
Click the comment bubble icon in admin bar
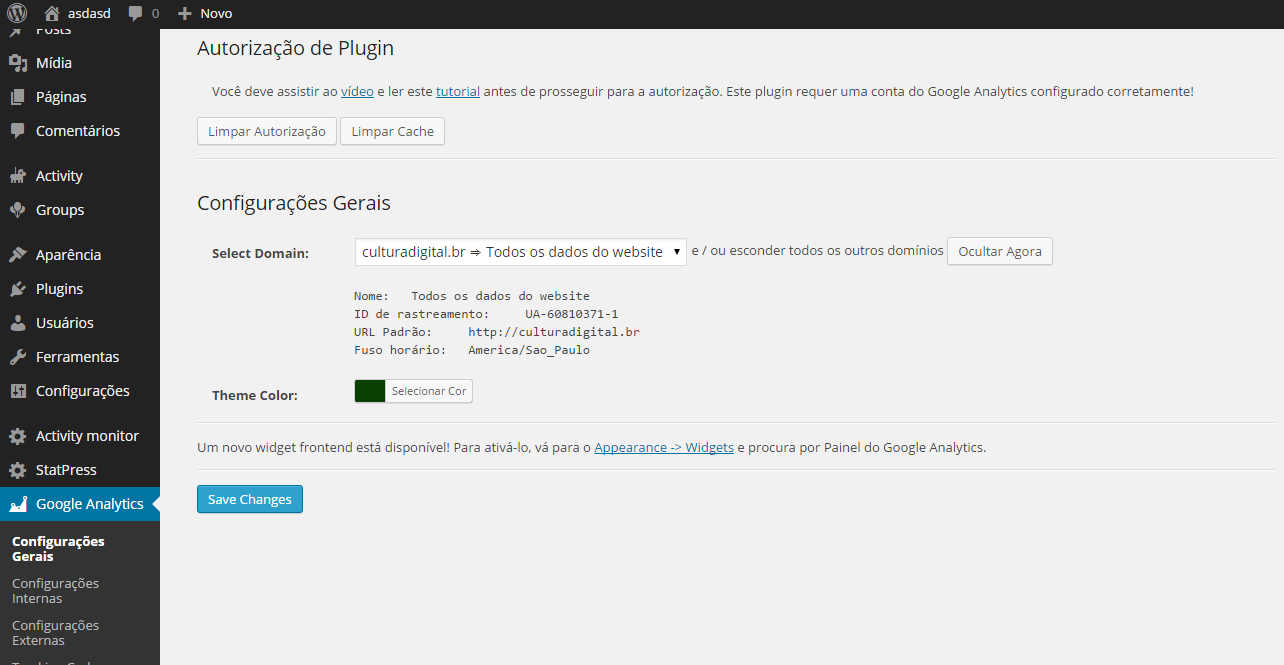click(135, 14)
